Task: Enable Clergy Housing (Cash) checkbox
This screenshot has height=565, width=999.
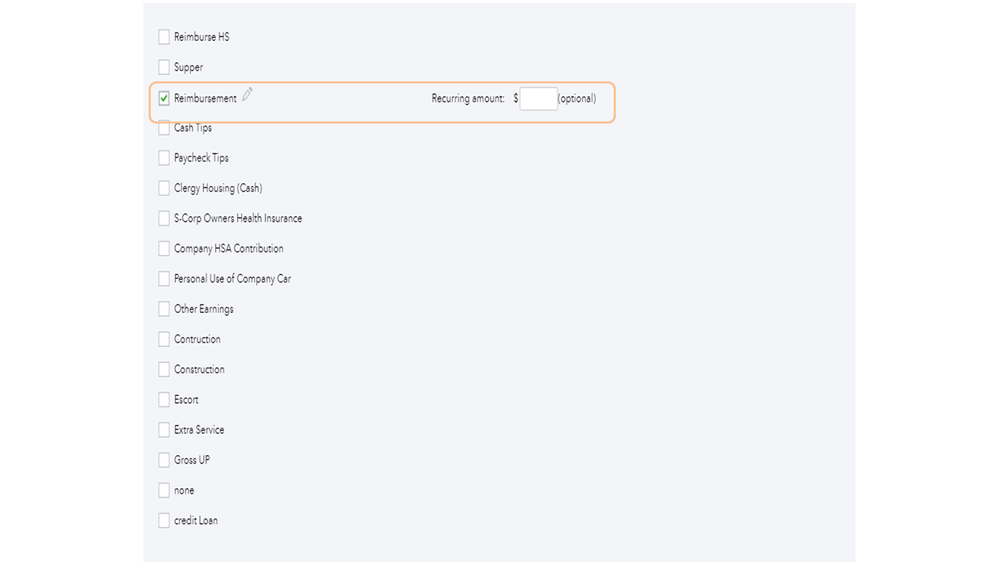Action: (164, 188)
